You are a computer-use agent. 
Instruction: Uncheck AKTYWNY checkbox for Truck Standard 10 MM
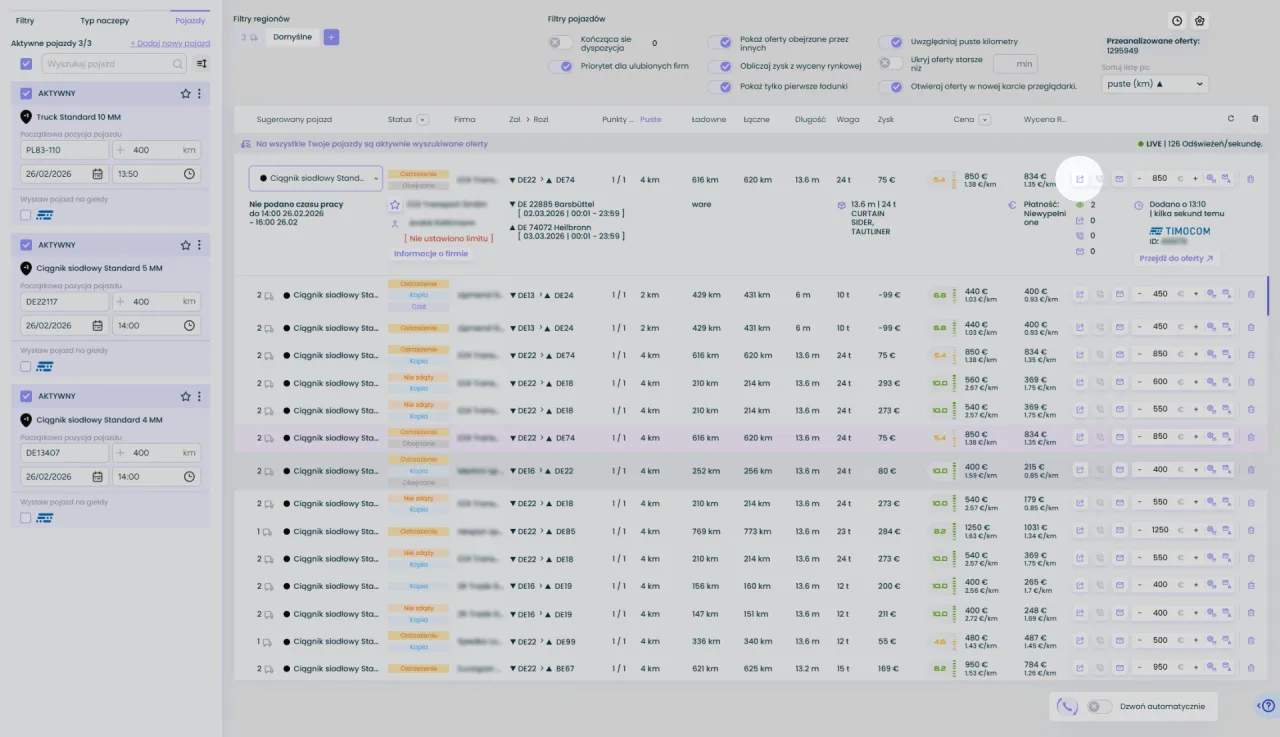coord(26,93)
